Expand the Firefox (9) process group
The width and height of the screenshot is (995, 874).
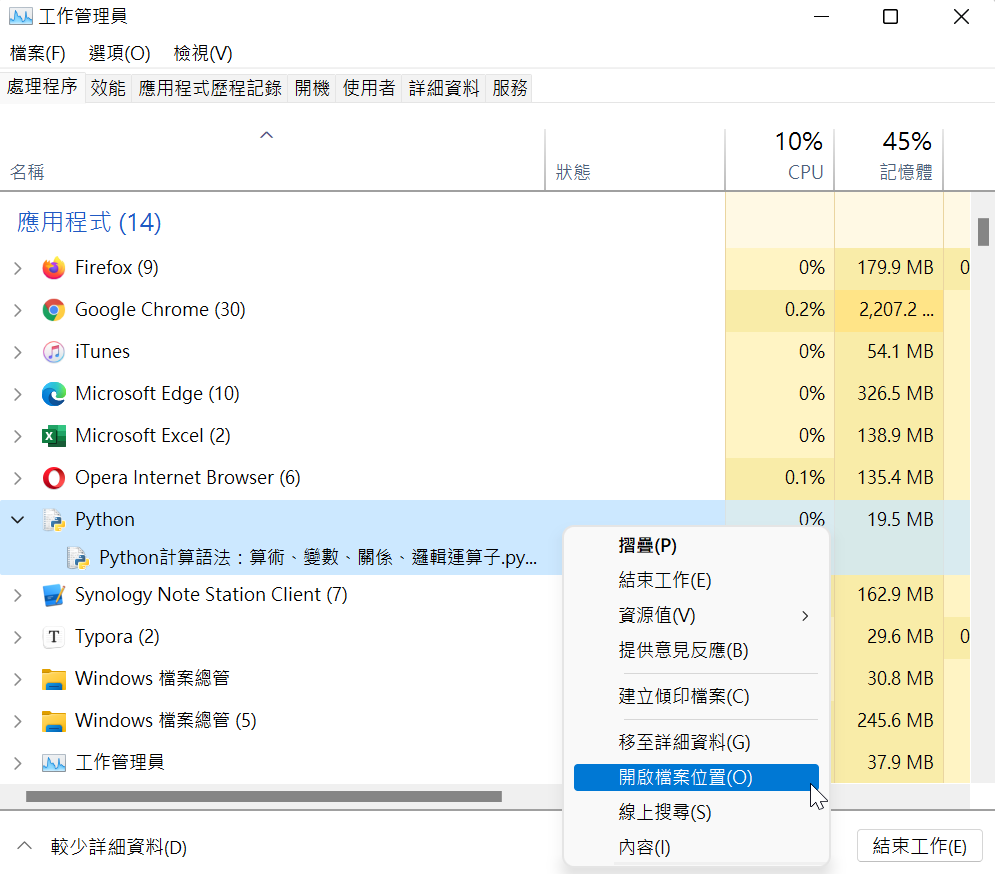click(x=18, y=268)
